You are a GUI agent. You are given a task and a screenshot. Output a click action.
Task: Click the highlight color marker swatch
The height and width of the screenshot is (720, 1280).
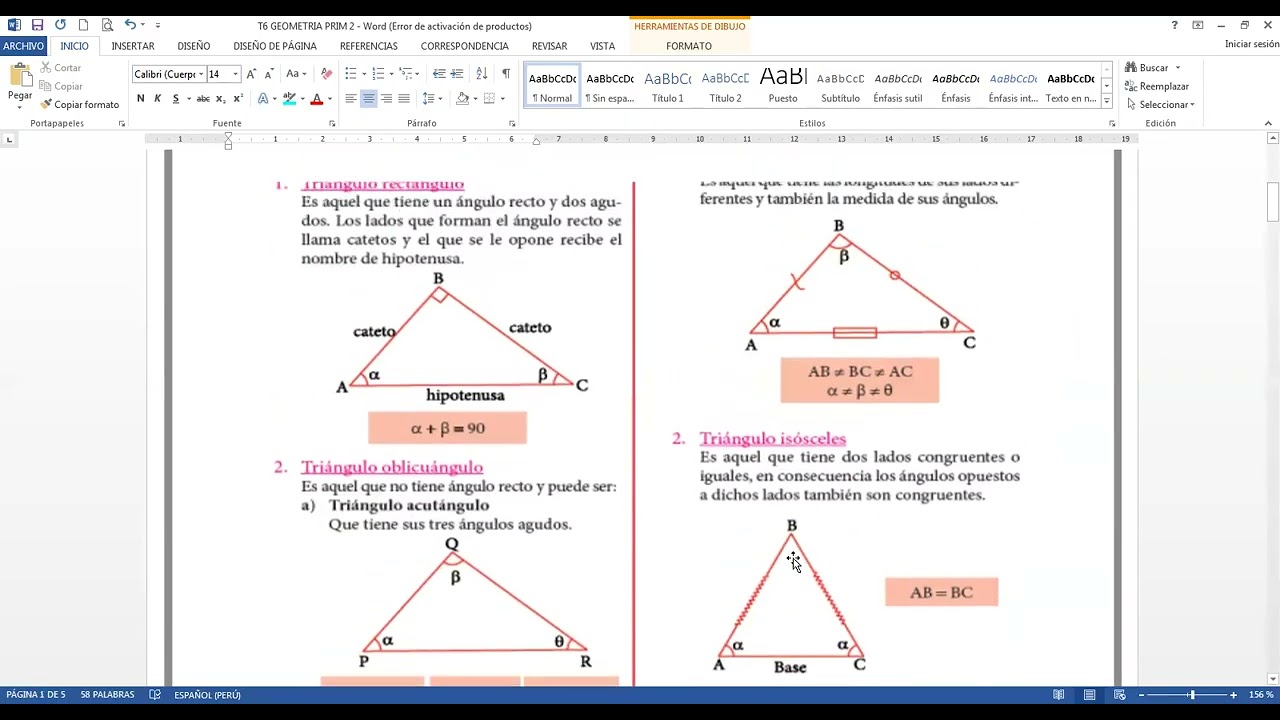coord(289,98)
